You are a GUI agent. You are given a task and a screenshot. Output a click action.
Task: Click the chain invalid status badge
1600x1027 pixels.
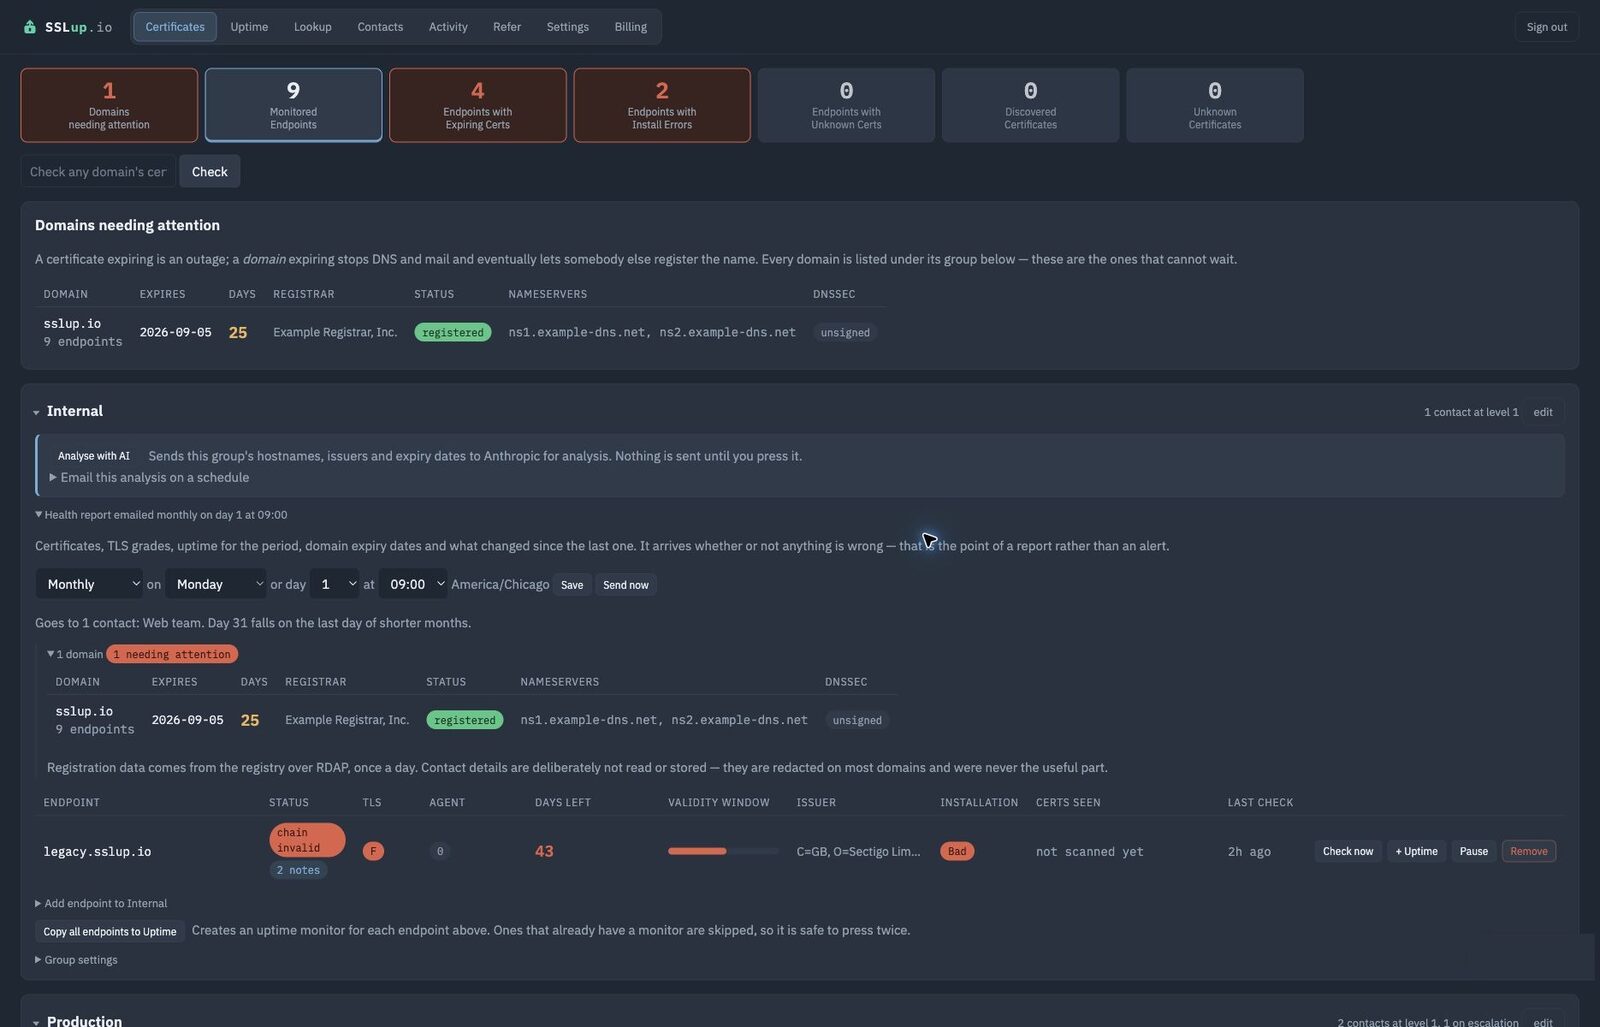(307, 840)
